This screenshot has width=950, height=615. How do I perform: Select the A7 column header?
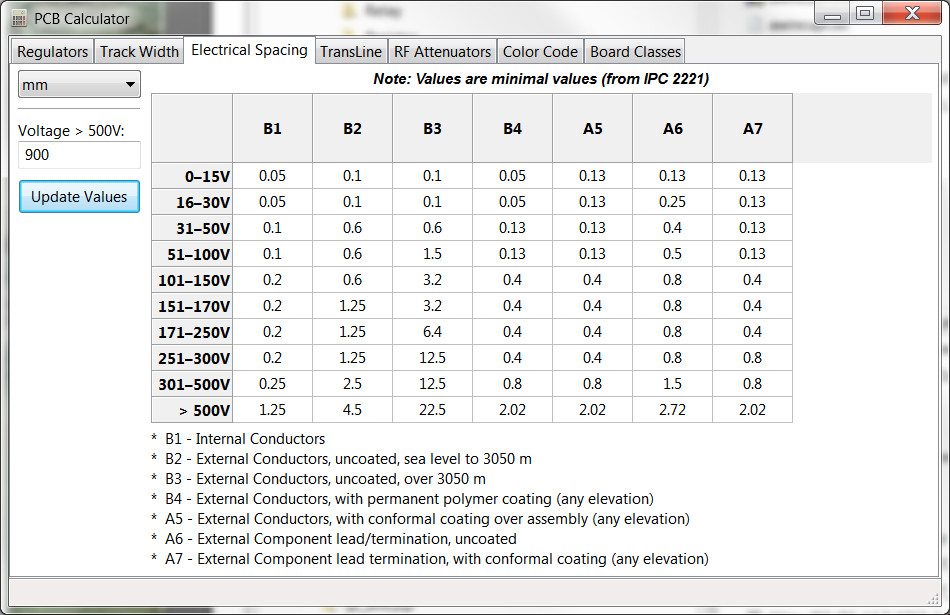click(x=752, y=128)
